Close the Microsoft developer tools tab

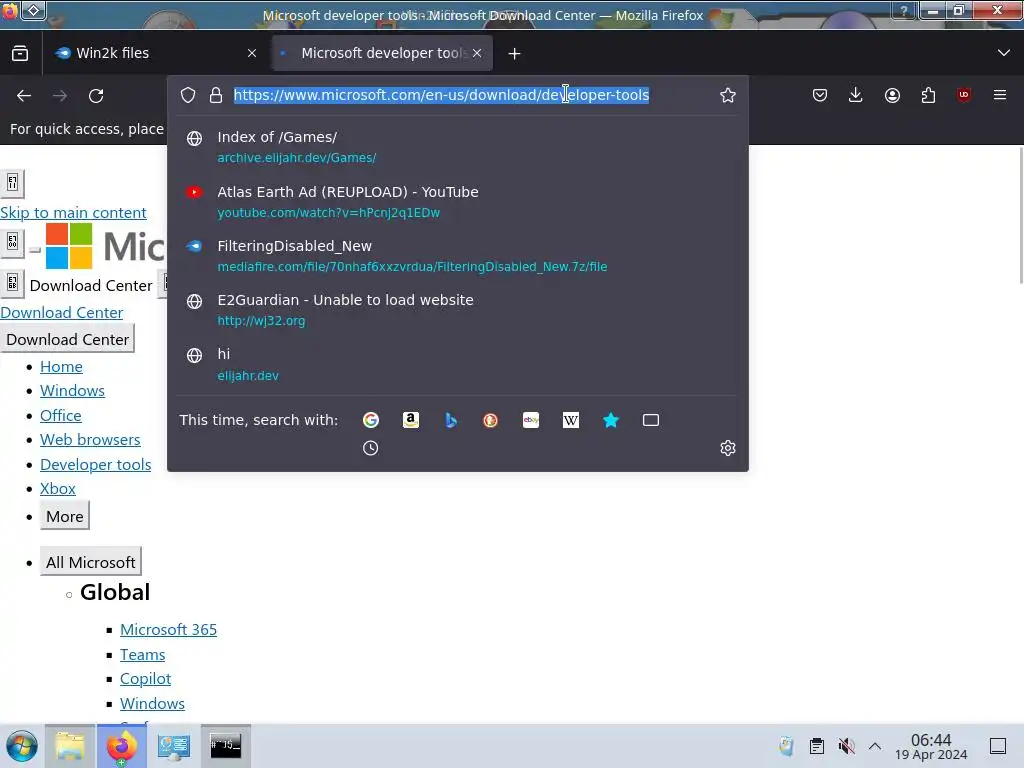point(477,54)
